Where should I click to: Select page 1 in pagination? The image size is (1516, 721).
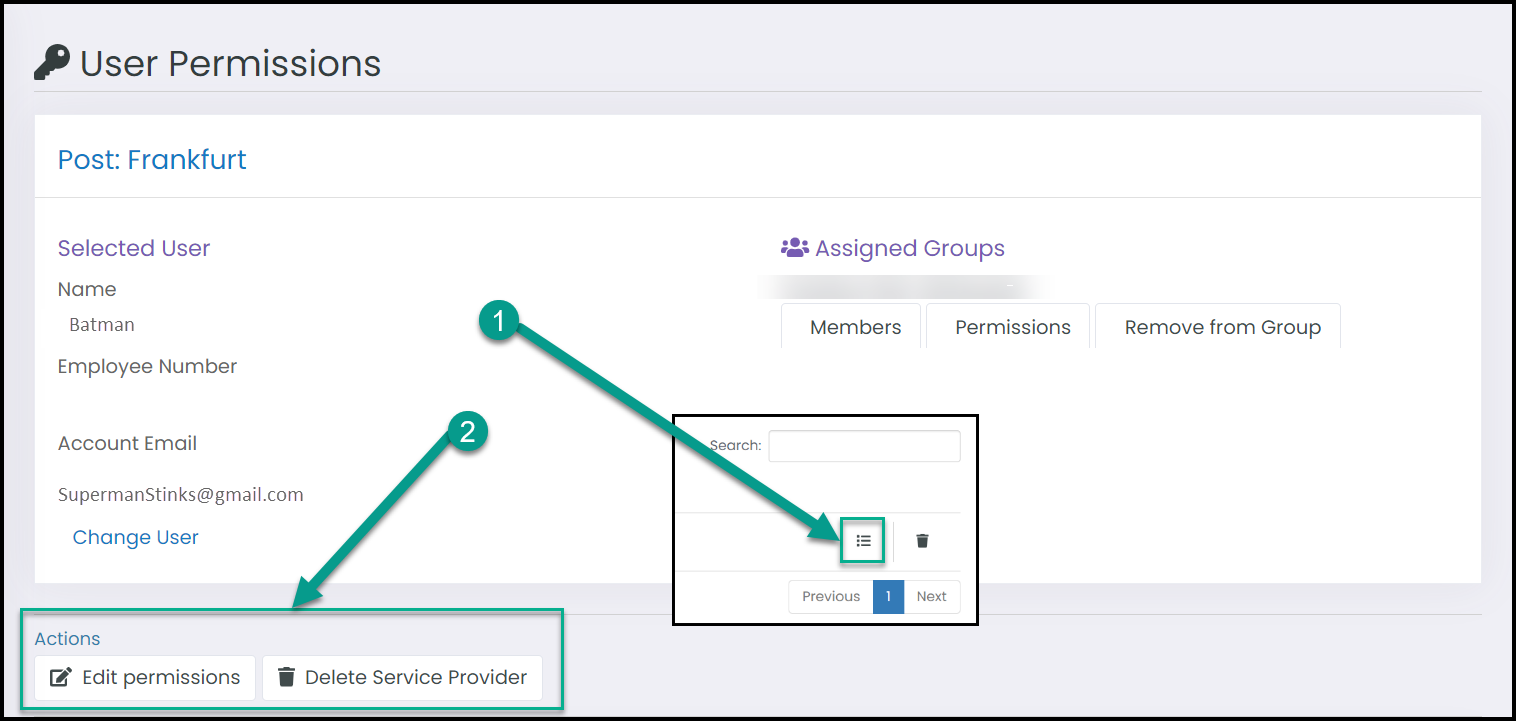point(888,596)
